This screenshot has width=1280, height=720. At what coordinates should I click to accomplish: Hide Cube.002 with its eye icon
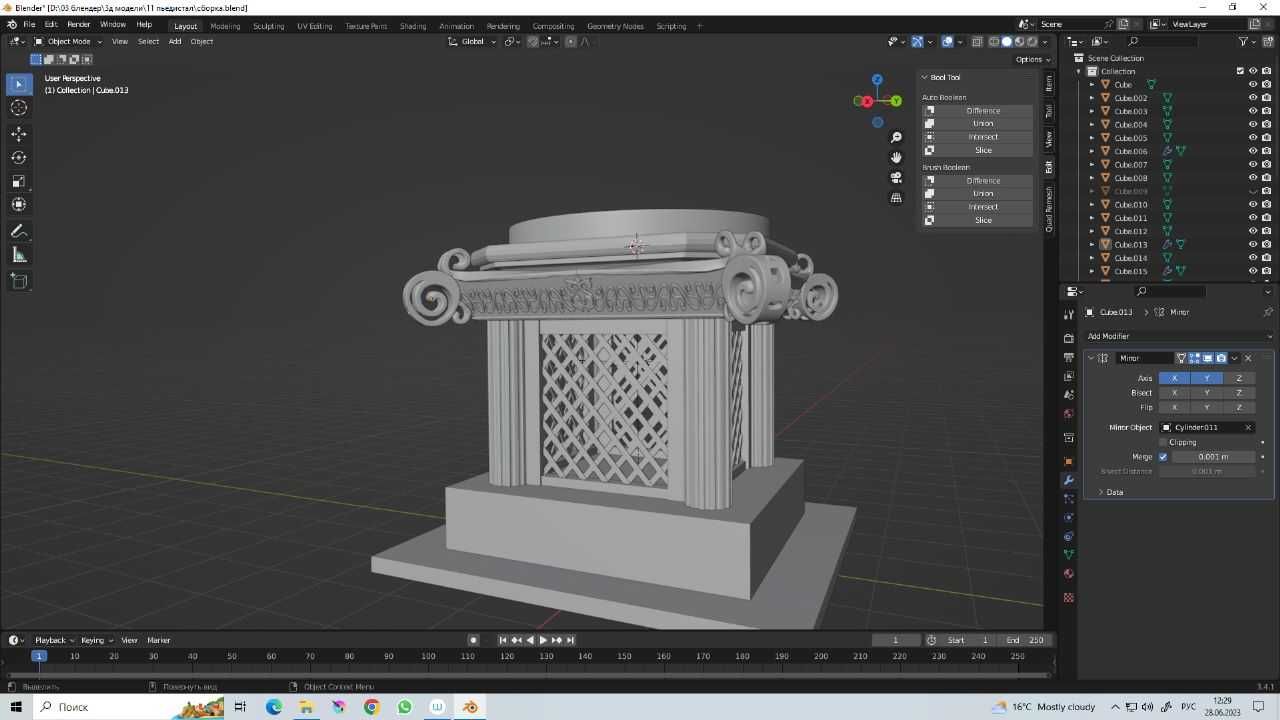tap(1252, 98)
